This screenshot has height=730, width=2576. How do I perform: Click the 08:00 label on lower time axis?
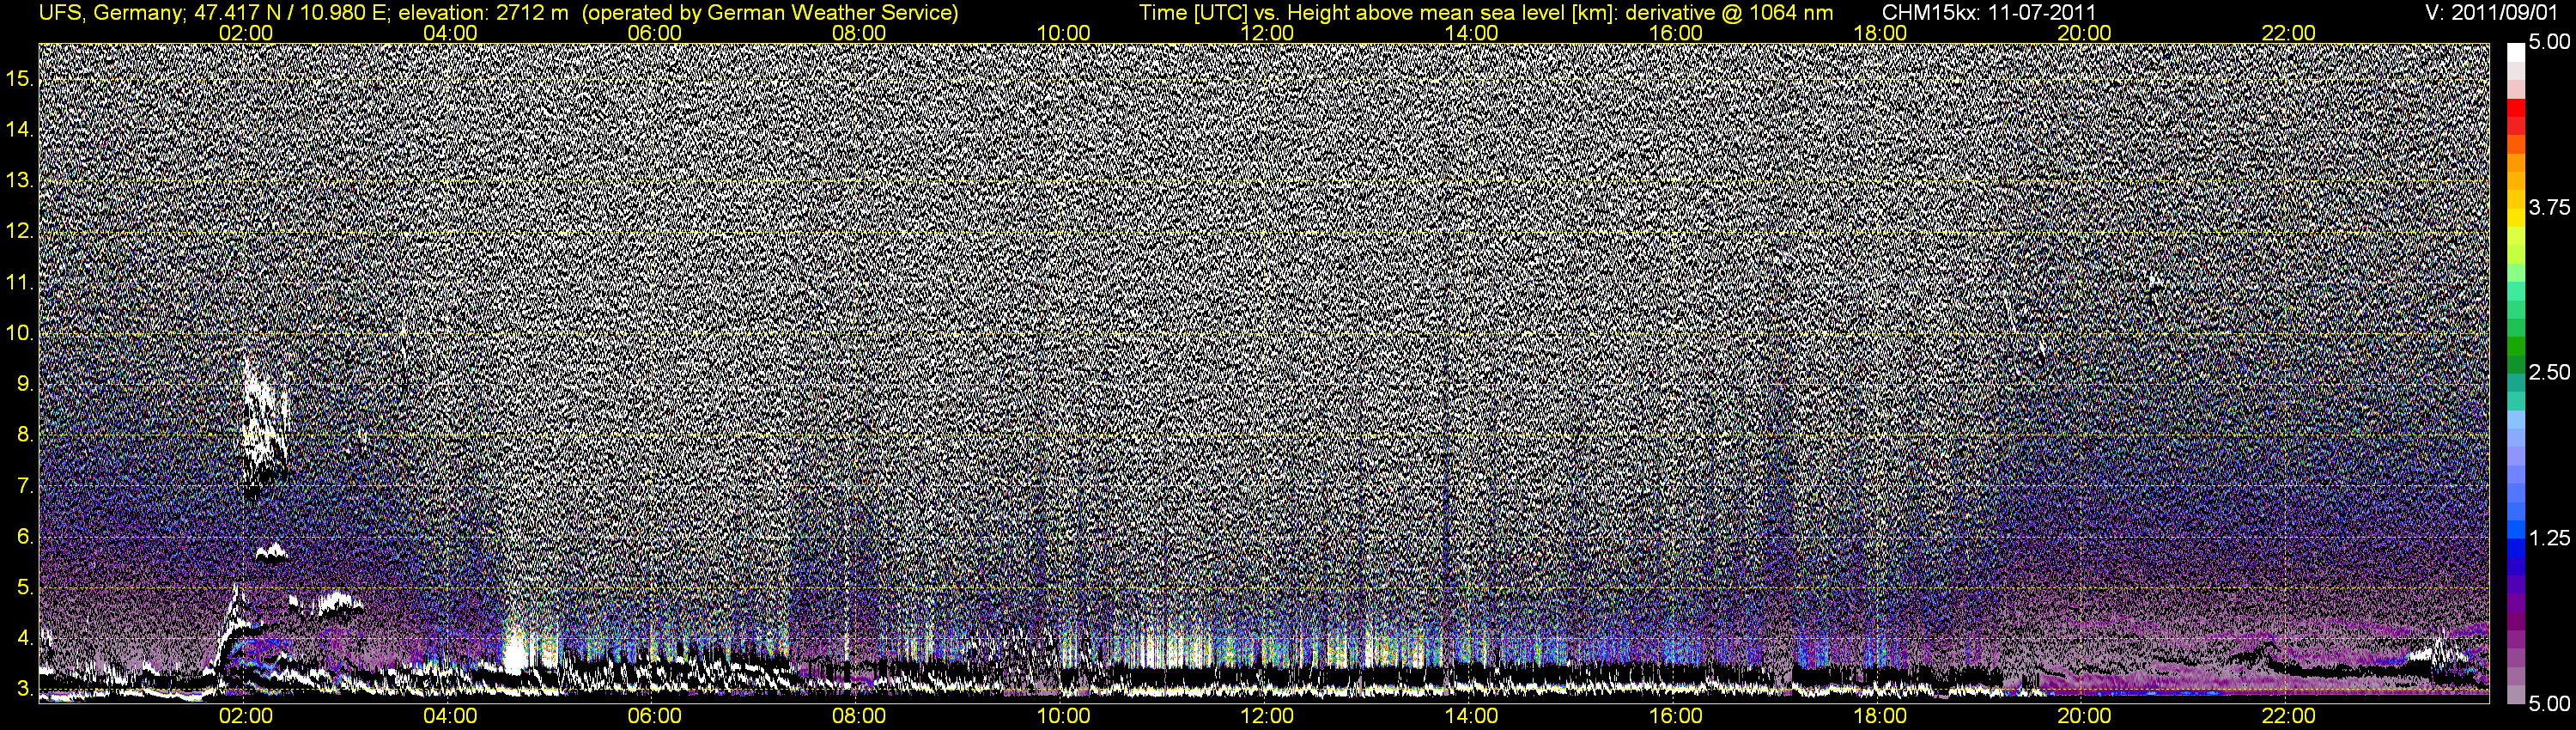[859, 716]
